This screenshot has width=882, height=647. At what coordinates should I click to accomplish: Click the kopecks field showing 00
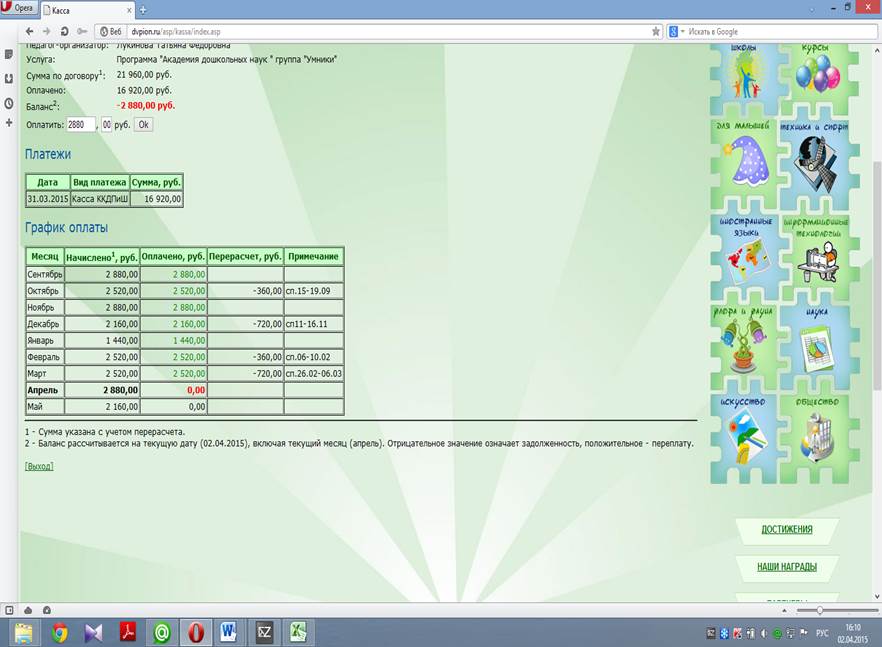106,125
